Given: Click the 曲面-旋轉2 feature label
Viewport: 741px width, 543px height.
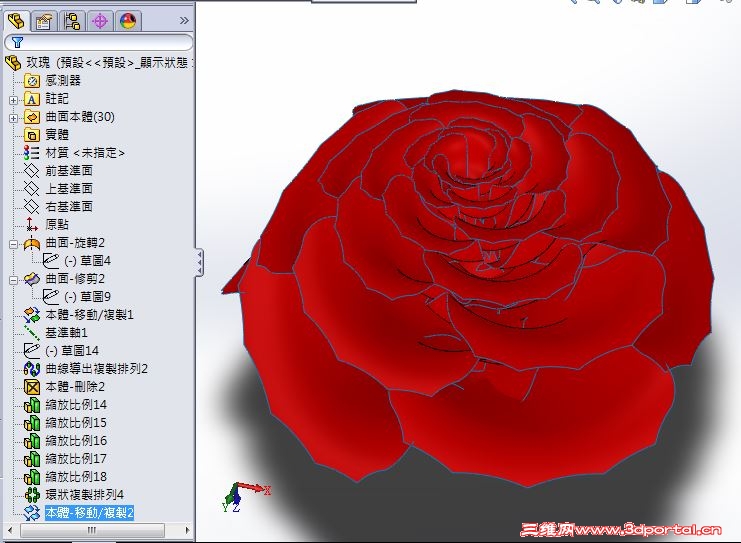Looking at the screenshot, I should click(75, 243).
